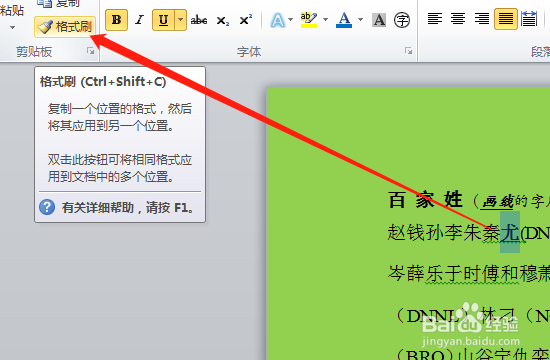Open Text Effects icon
550x360 pixels.
tap(277, 20)
